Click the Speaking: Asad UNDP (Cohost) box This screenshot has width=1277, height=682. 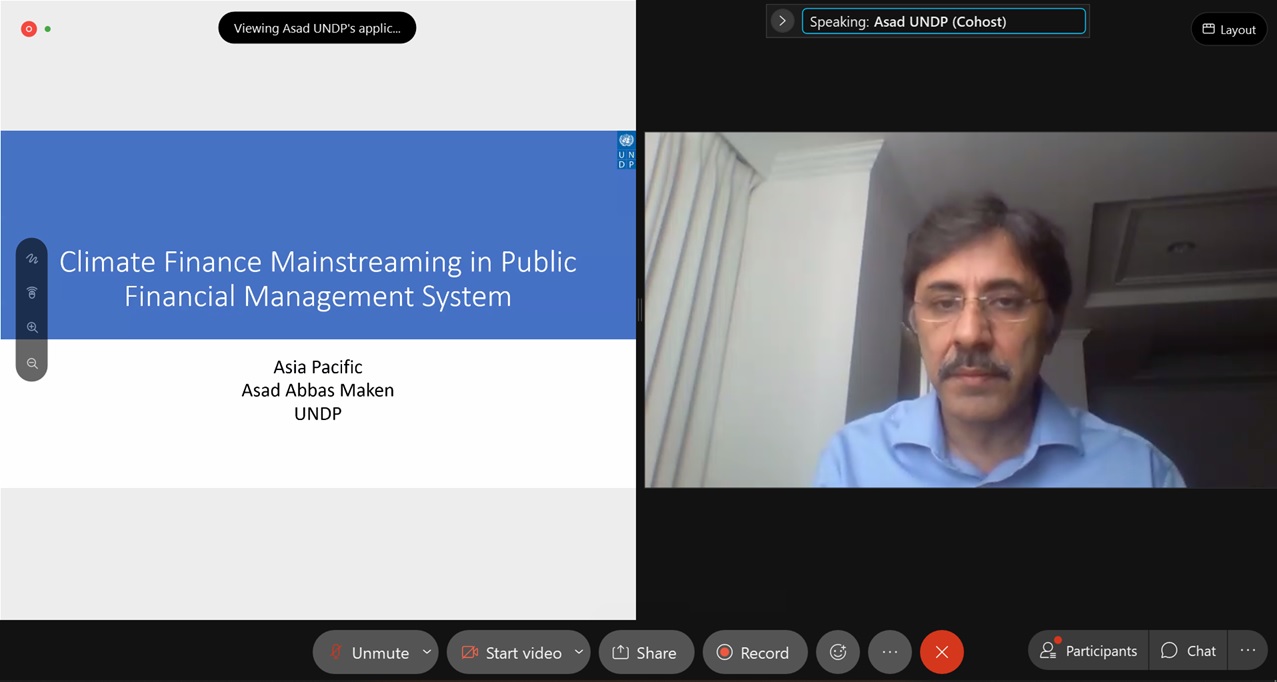pyautogui.click(x=943, y=21)
